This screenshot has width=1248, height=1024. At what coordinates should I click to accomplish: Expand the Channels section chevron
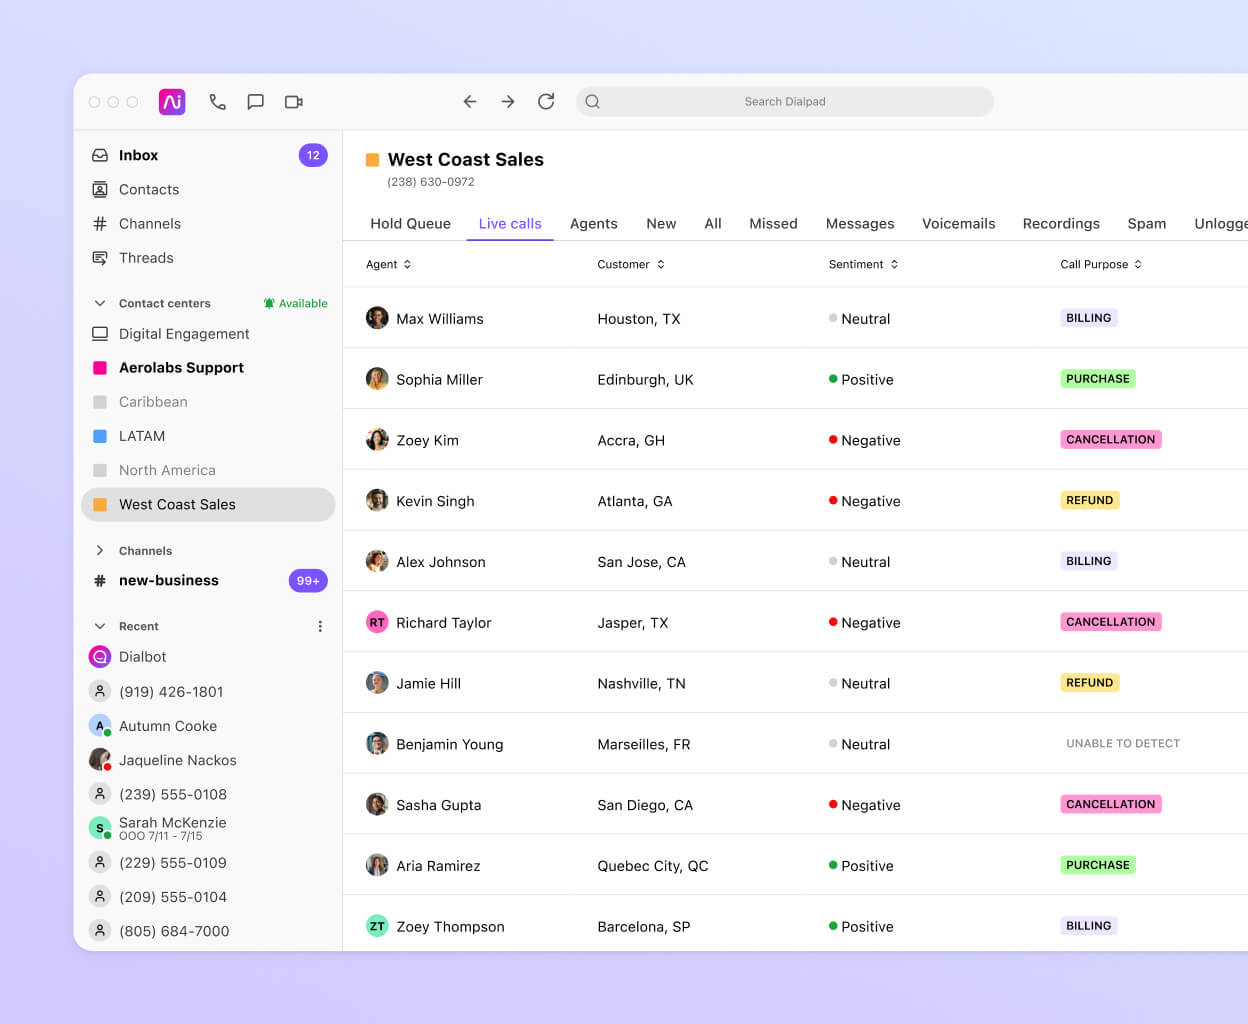tap(99, 550)
